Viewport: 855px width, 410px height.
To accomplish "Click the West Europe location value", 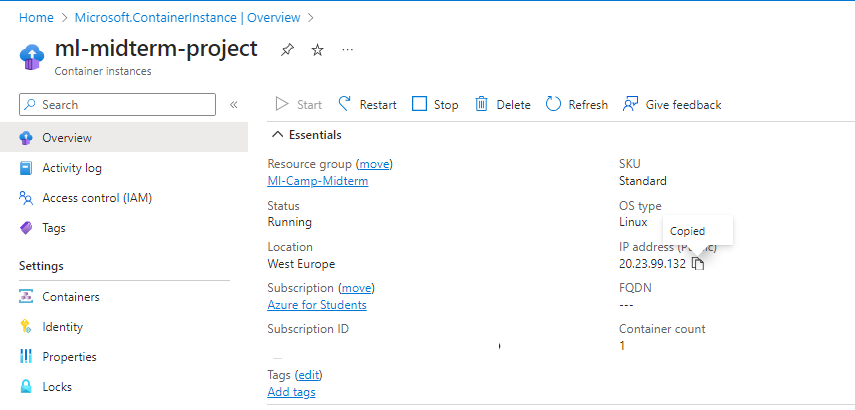I will (x=301, y=264).
